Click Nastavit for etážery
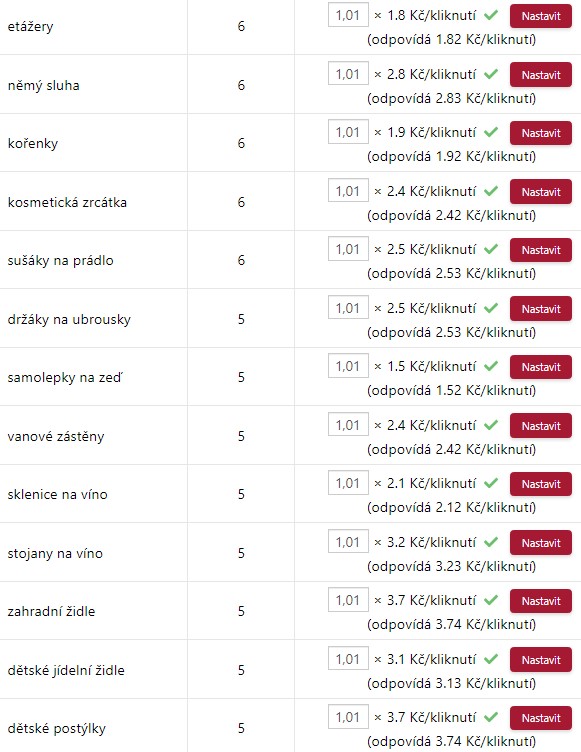This screenshot has height=752, width=581. 541,16
